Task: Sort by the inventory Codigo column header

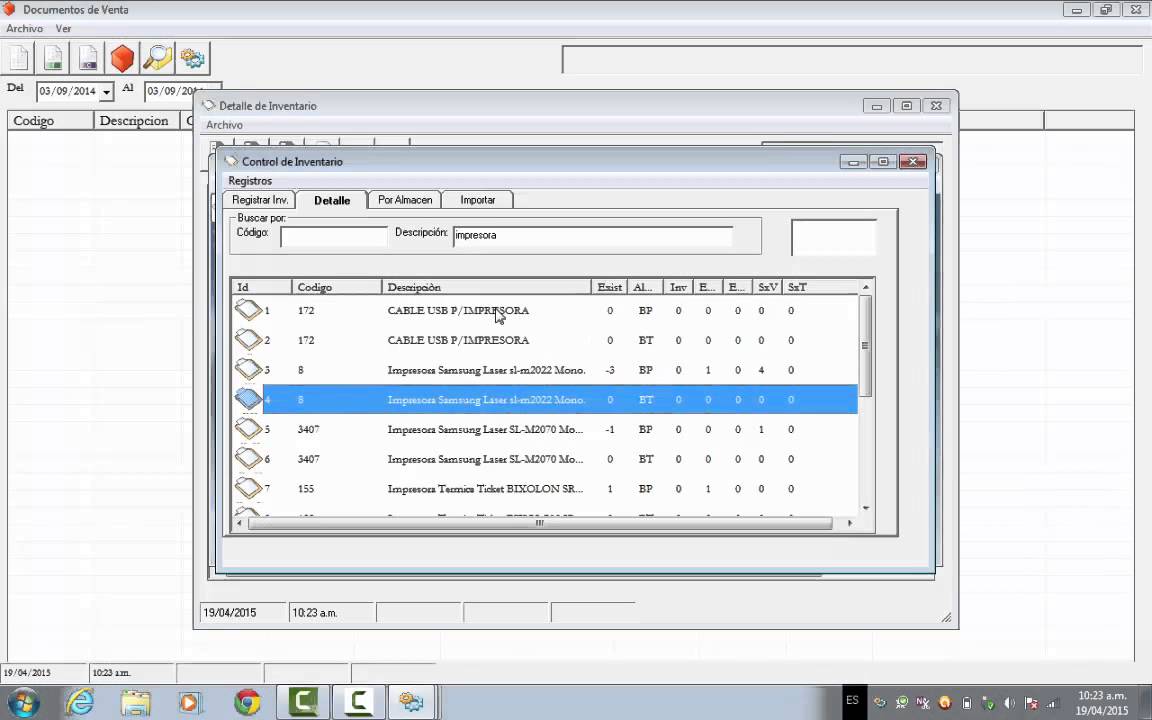Action: click(336, 287)
